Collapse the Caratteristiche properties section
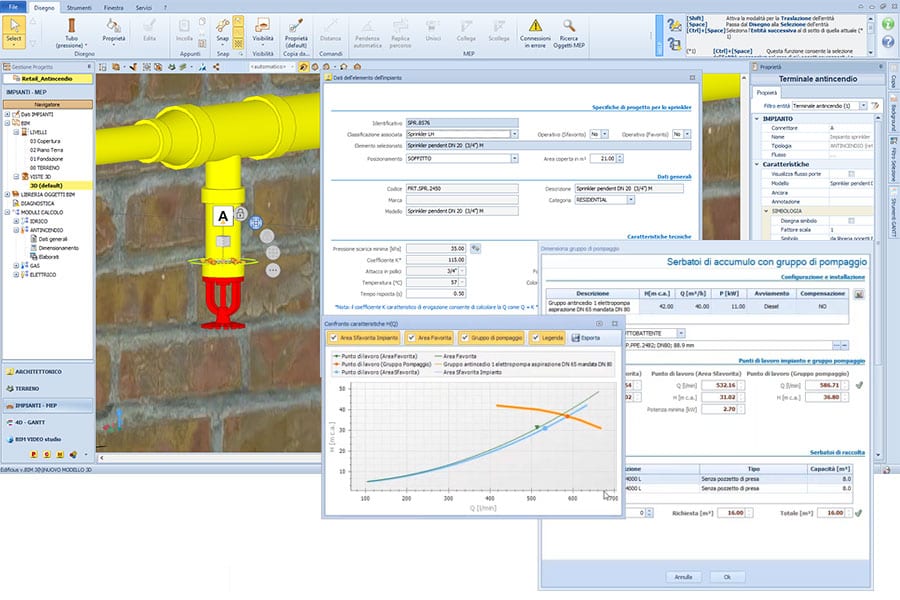 (757, 164)
